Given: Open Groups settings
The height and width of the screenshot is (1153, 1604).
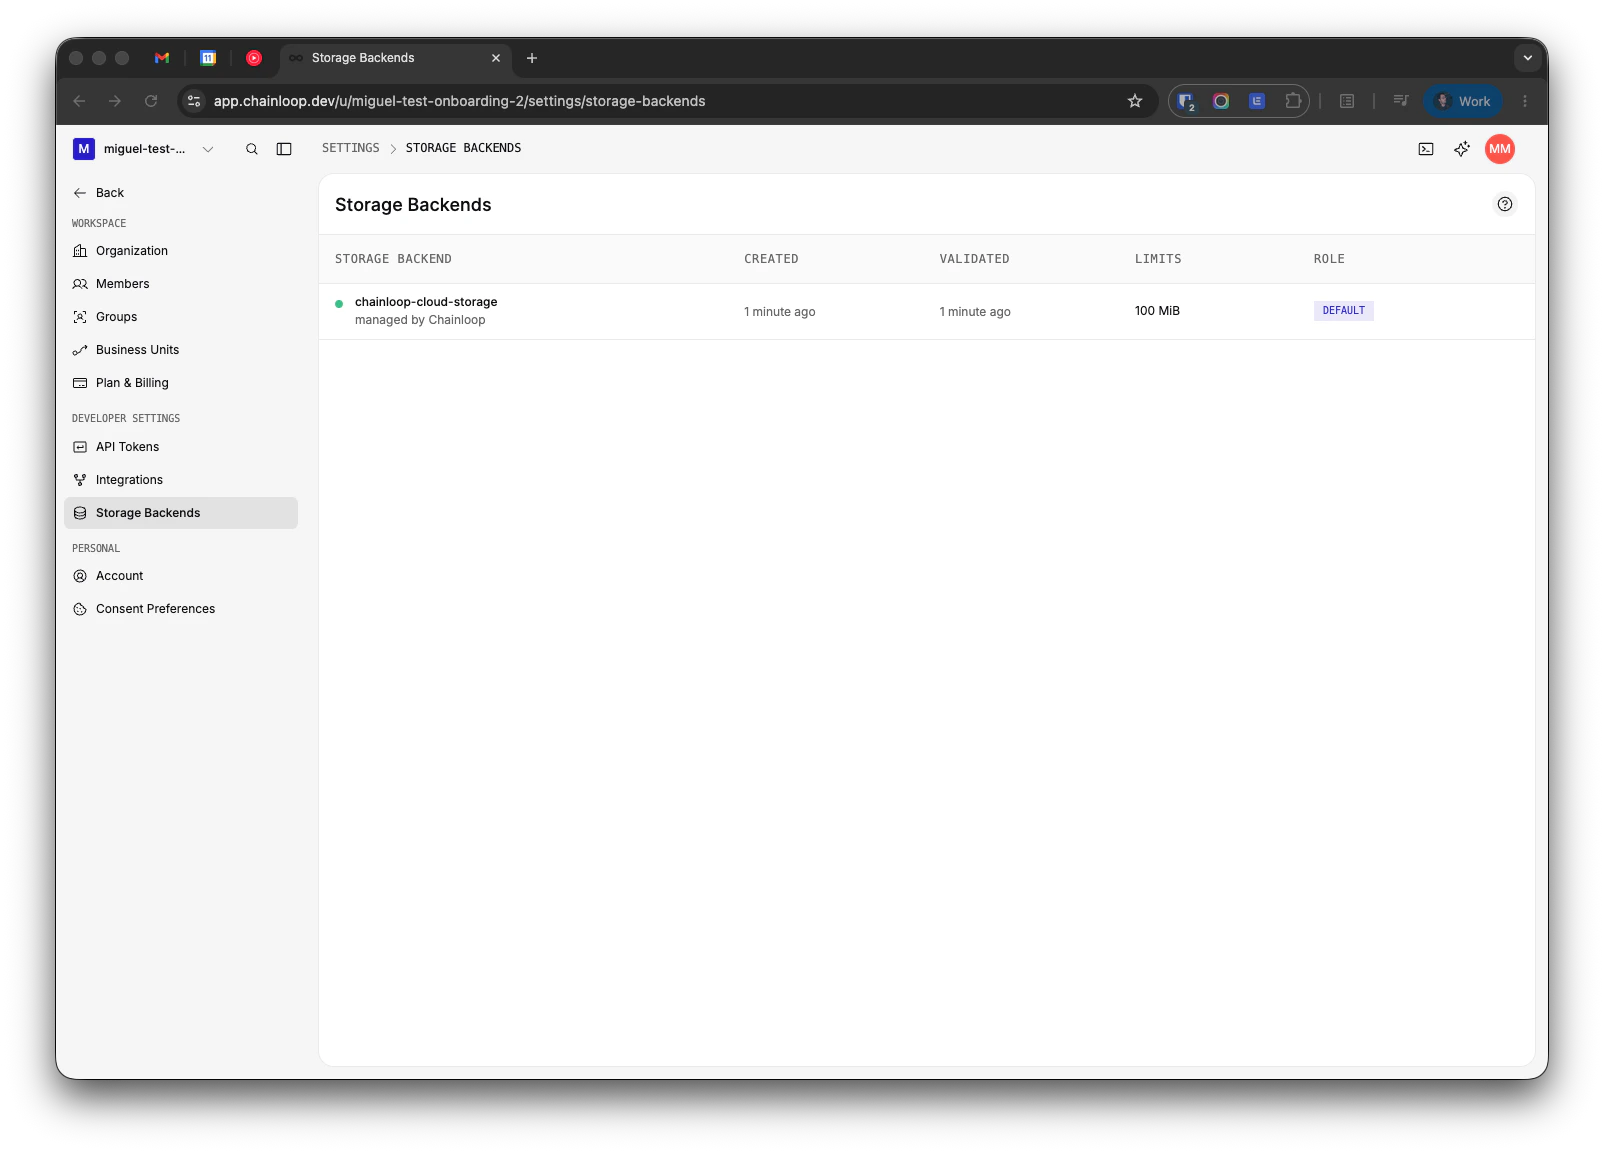Looking at the screenshot, I should [x=181, y=317].
